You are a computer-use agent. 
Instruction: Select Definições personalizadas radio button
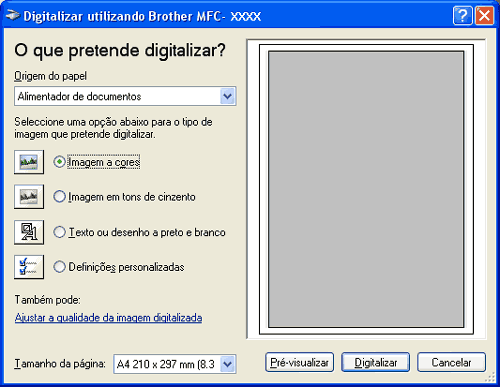[x=59, y=267]
